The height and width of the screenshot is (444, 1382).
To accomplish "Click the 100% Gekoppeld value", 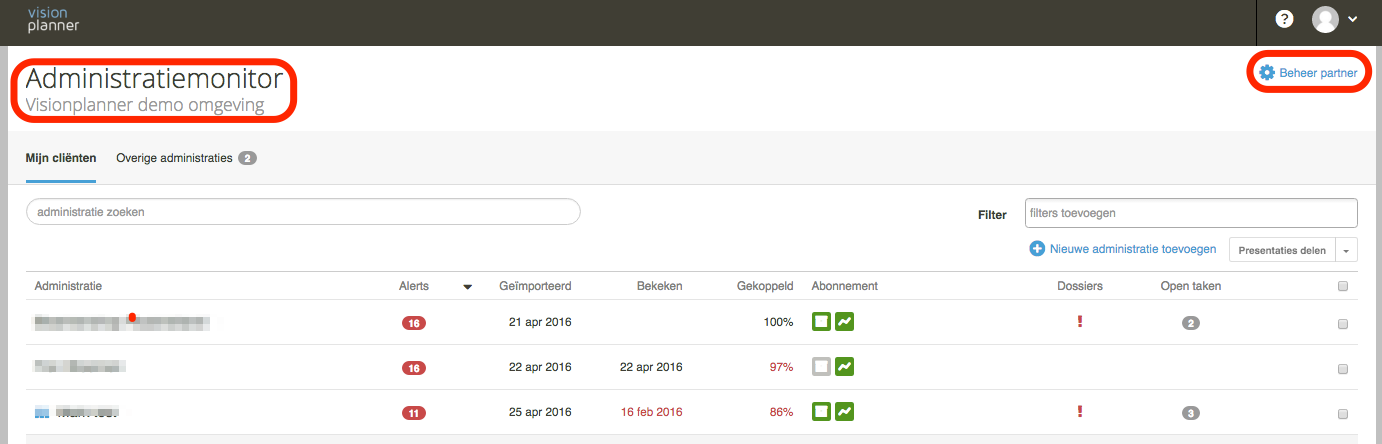I will click(x=777, y=322).
